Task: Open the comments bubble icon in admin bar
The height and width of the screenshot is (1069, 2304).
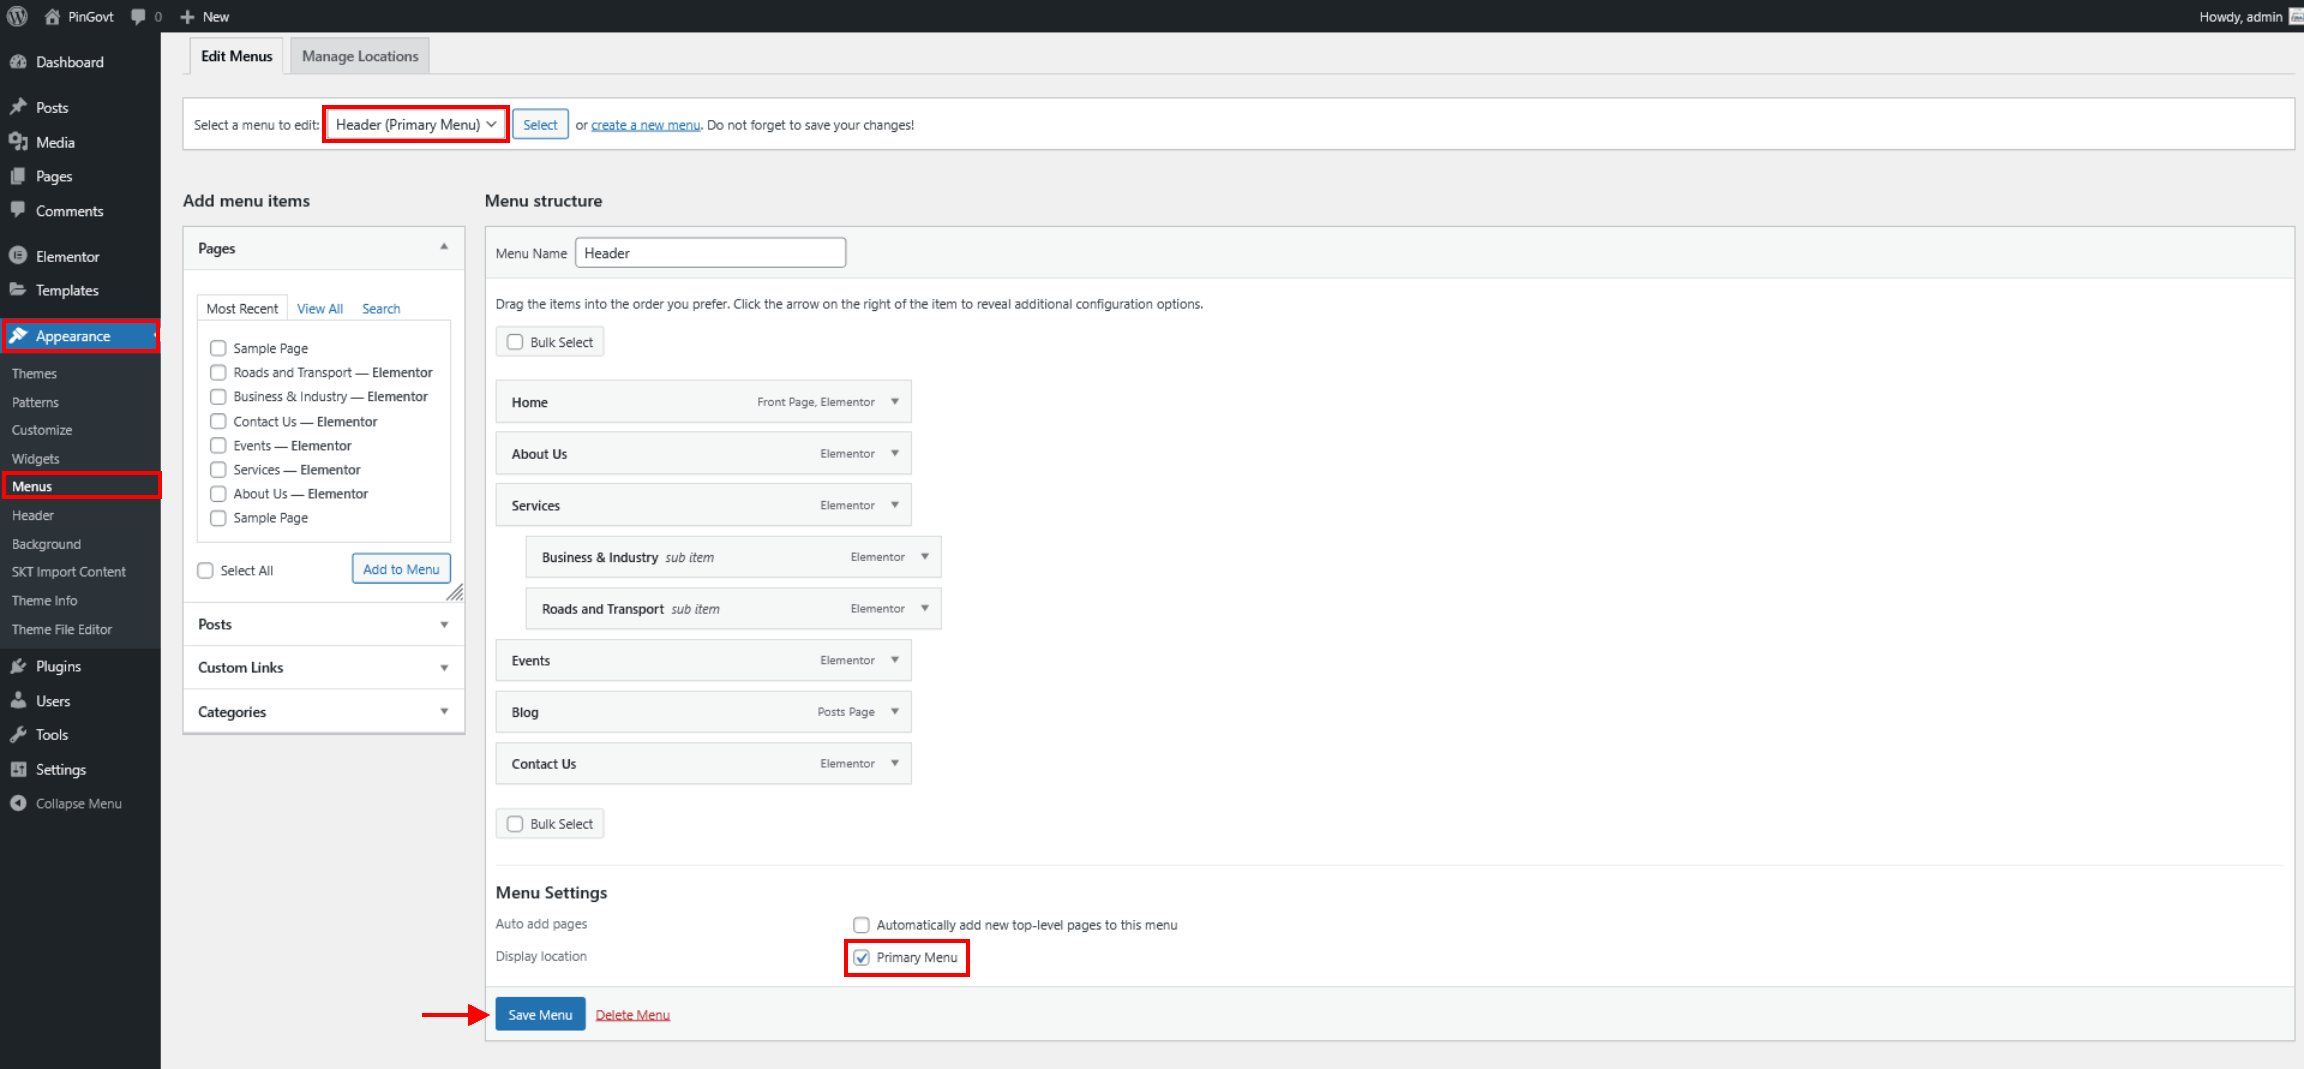Action: point(138,16)
